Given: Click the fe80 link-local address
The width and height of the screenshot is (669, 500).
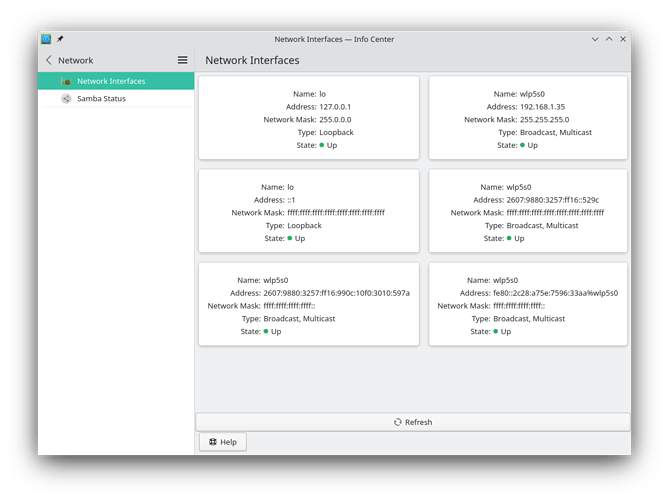Looking at the screenshot, I should click(555, 293).
